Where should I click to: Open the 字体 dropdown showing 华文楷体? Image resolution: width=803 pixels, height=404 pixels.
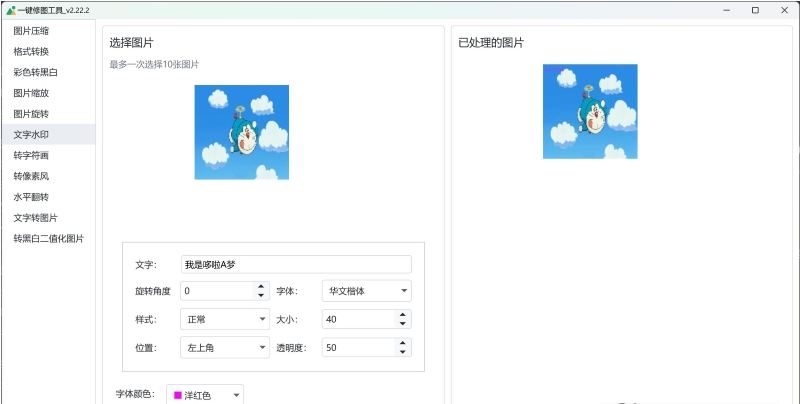tap(367, 291)
